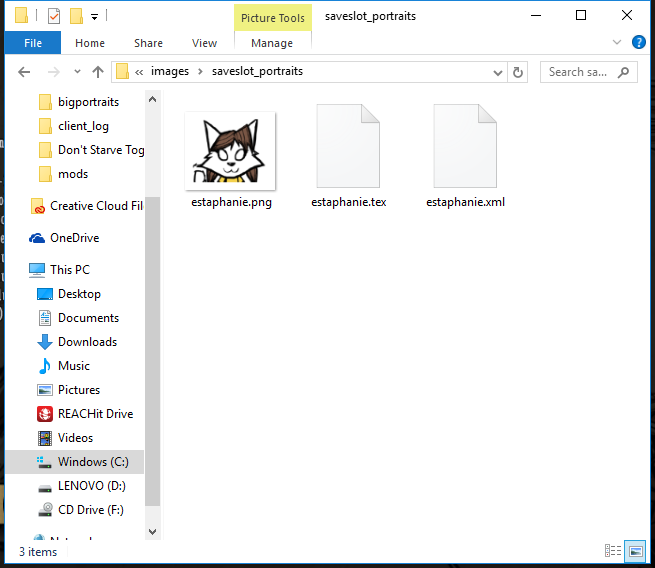Image resolution: width=655 pixels, height=568 pixels.
Task: Open the Share ribbon tab
Action: pos(148,43)
